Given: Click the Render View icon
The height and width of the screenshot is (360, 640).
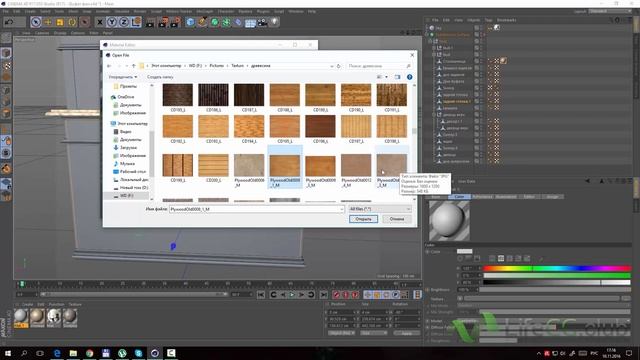Looking at the screenshot, I should (150, 22).
